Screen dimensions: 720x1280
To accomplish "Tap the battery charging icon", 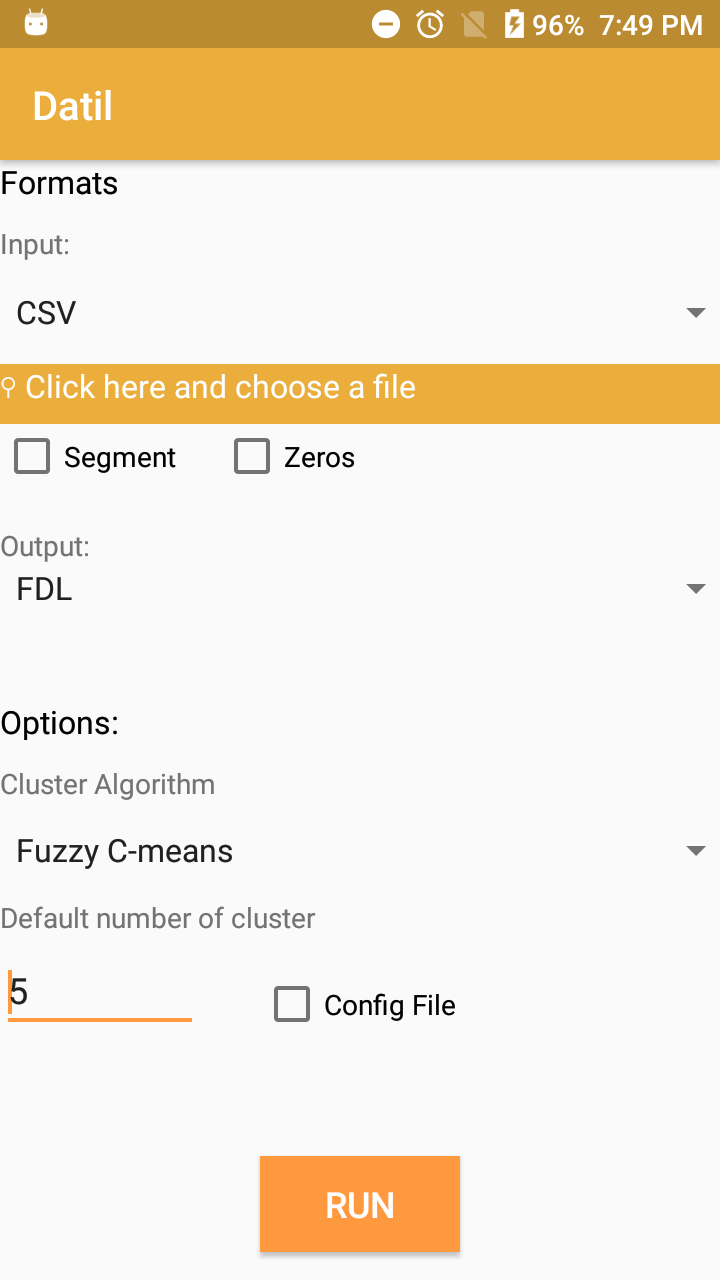I will click(514, 24).
